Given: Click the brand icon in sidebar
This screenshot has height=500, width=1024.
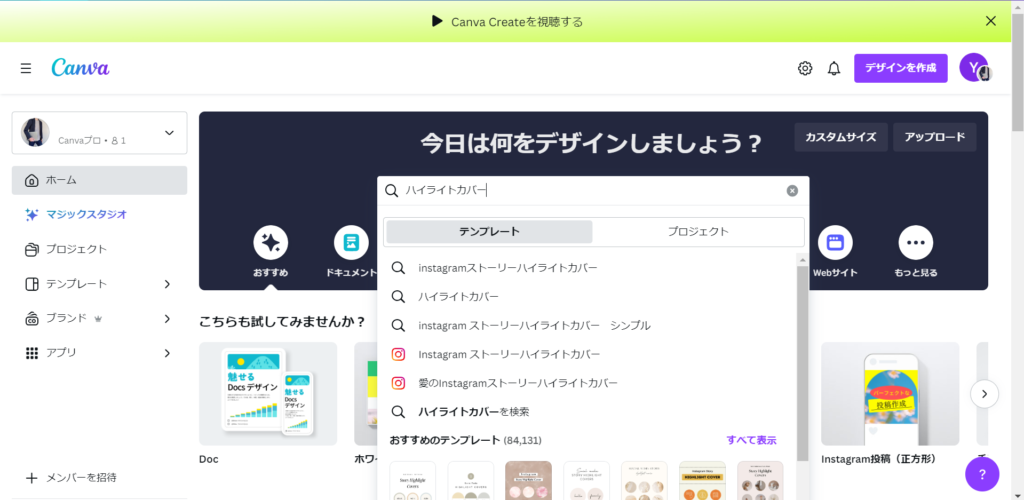Looking at the screenshot, I should [x=31, y=319].
